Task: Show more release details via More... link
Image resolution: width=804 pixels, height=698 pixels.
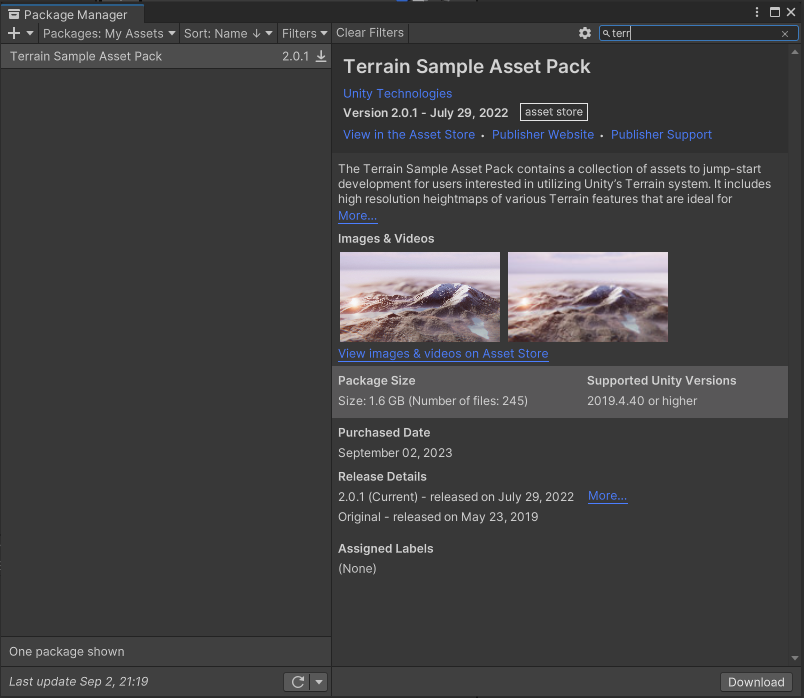Action: click(x=607, y=496)
